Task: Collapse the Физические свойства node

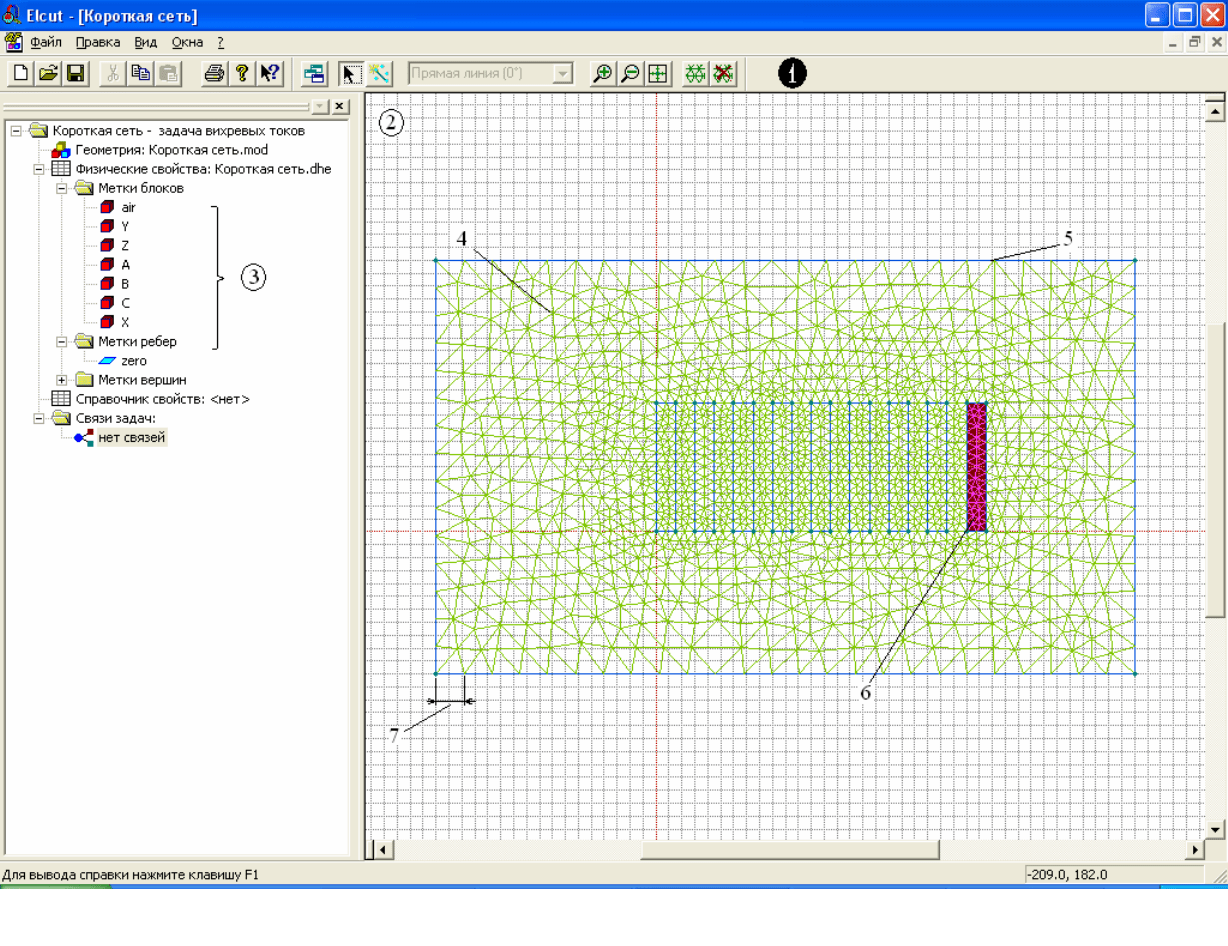Action: point(39,169)
